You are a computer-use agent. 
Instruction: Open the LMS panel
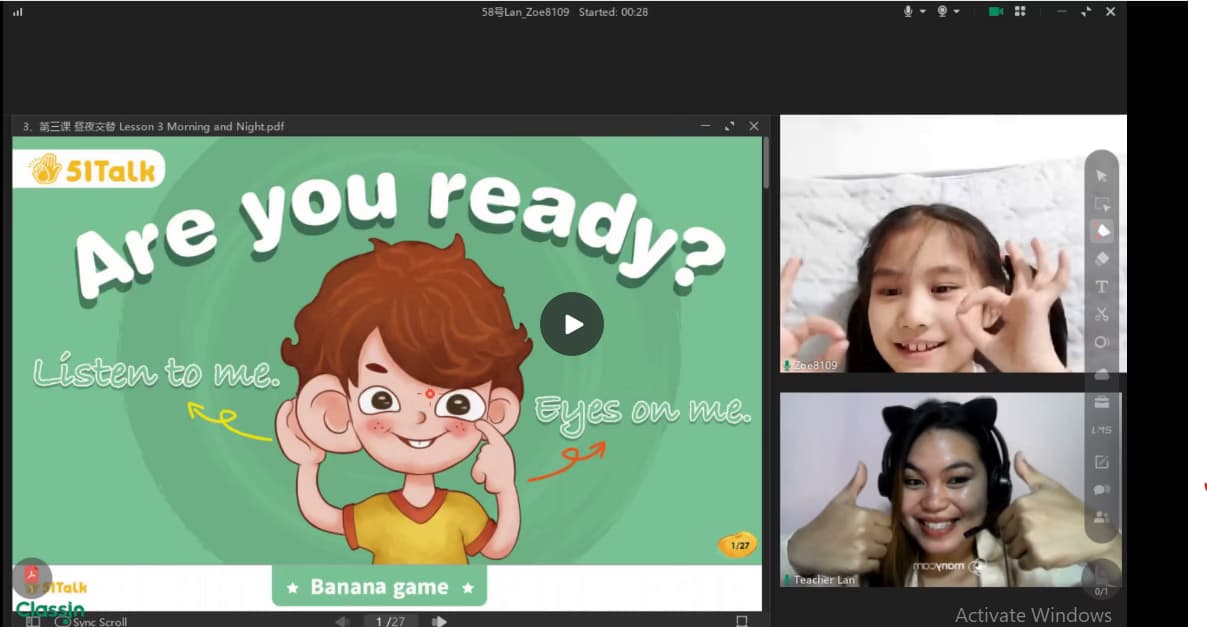(1101, 430)
